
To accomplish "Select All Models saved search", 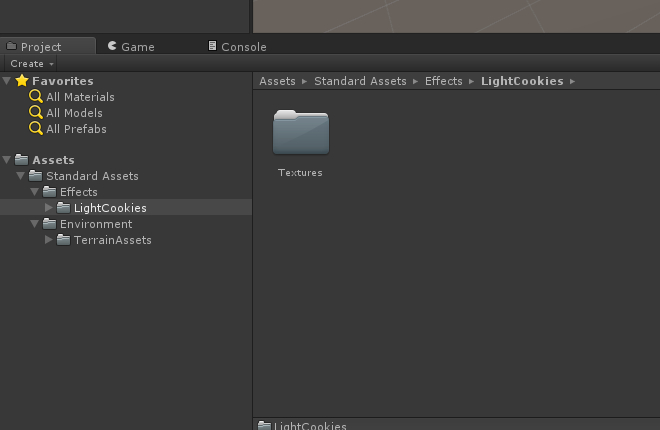I will 74,113.
